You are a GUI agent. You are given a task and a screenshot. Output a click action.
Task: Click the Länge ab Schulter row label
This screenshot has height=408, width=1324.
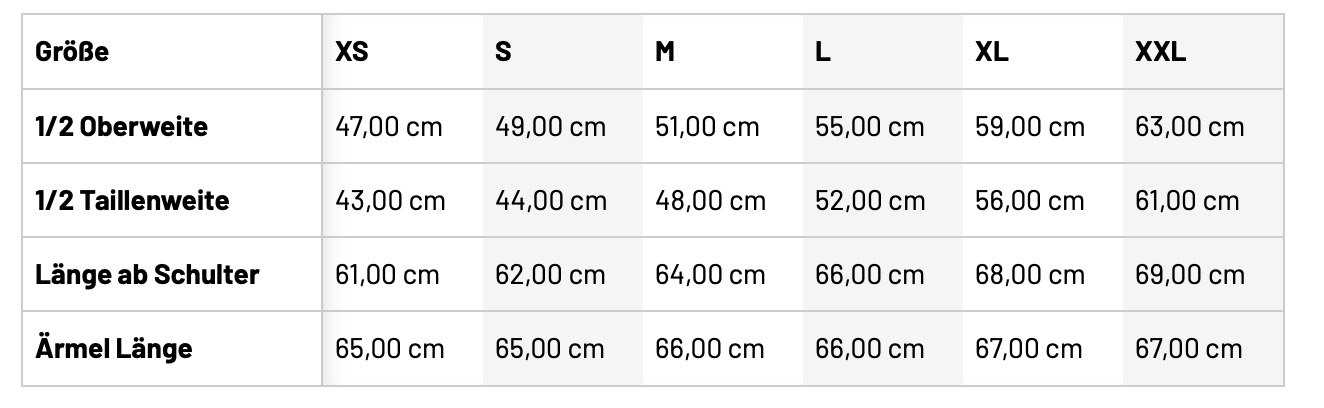click(x=147, y=274)
